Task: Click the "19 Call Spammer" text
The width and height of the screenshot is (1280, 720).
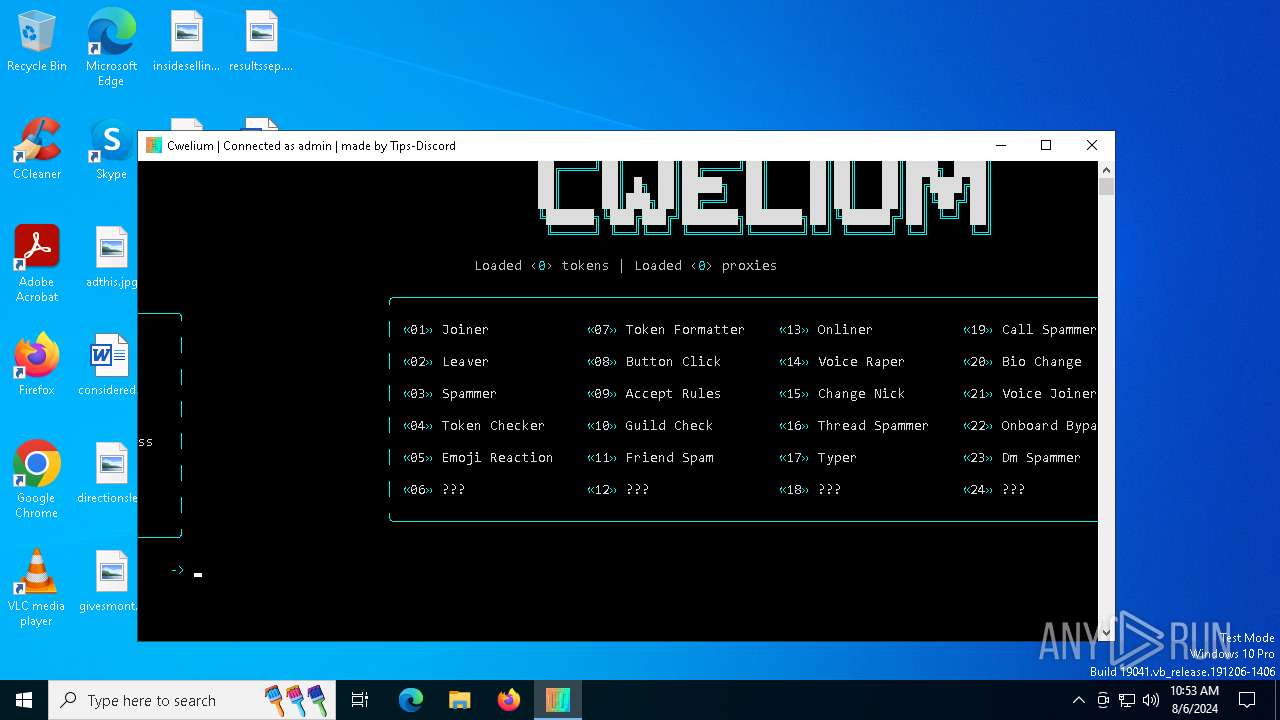Action: pyautogui.click(x=1030, y=330)
